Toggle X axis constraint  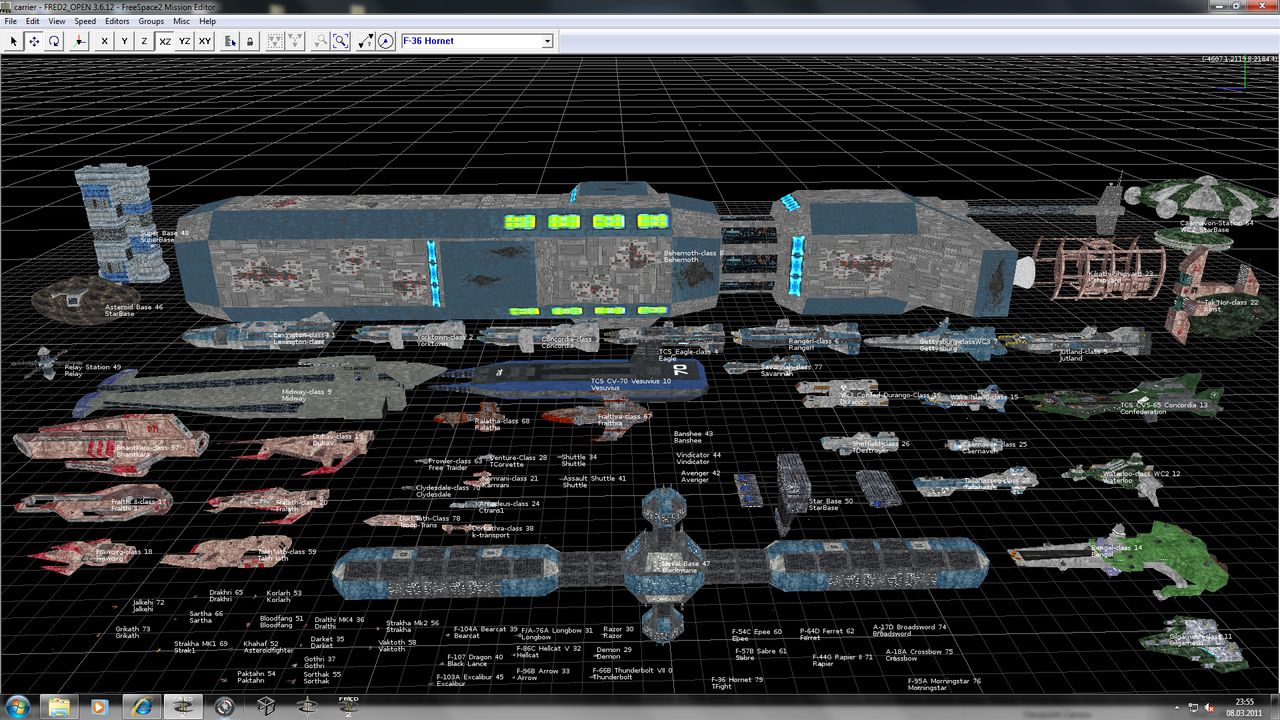coord(104,41)
